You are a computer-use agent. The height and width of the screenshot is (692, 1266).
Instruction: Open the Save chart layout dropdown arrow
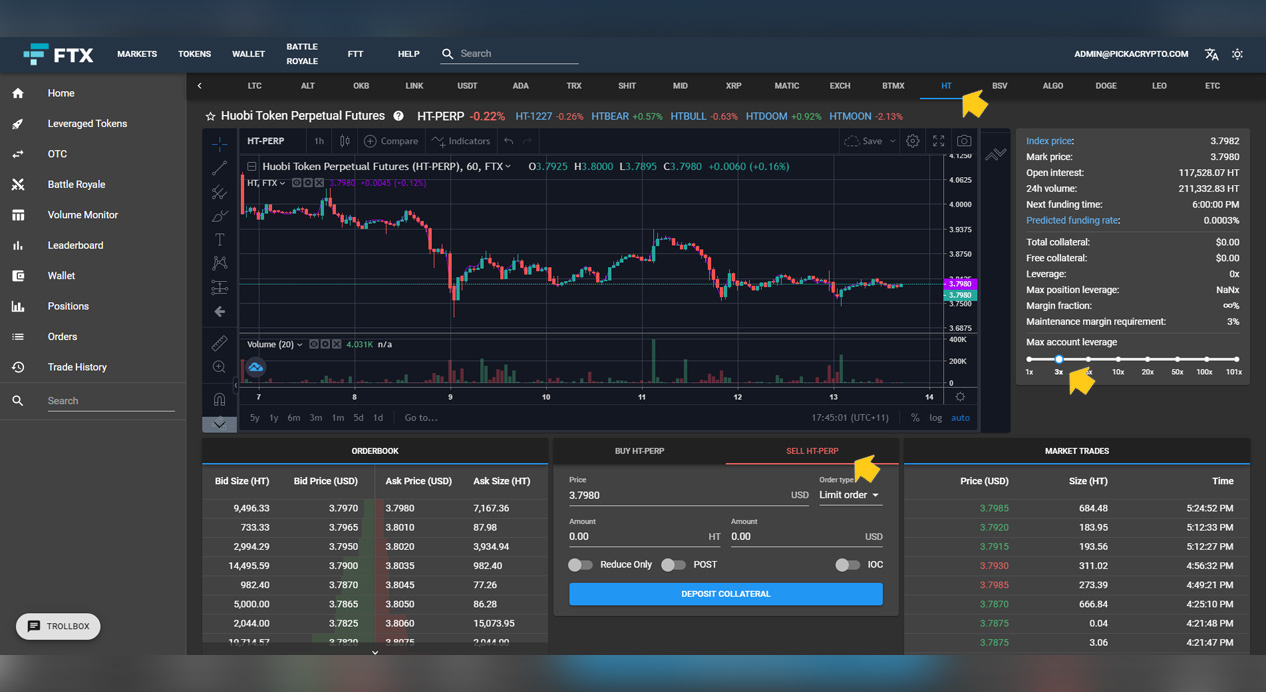point(892,141)
